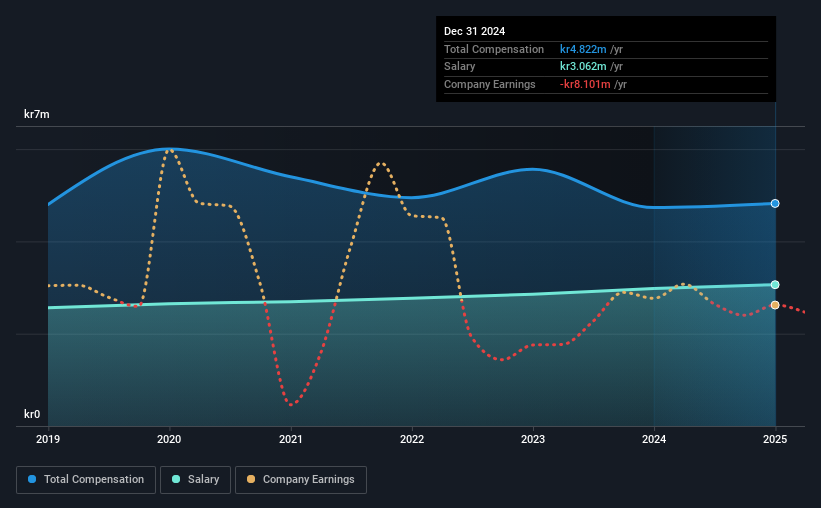Click the kr3.062m salary value
This screenshot has width=821, height=508.
[583, 67]
